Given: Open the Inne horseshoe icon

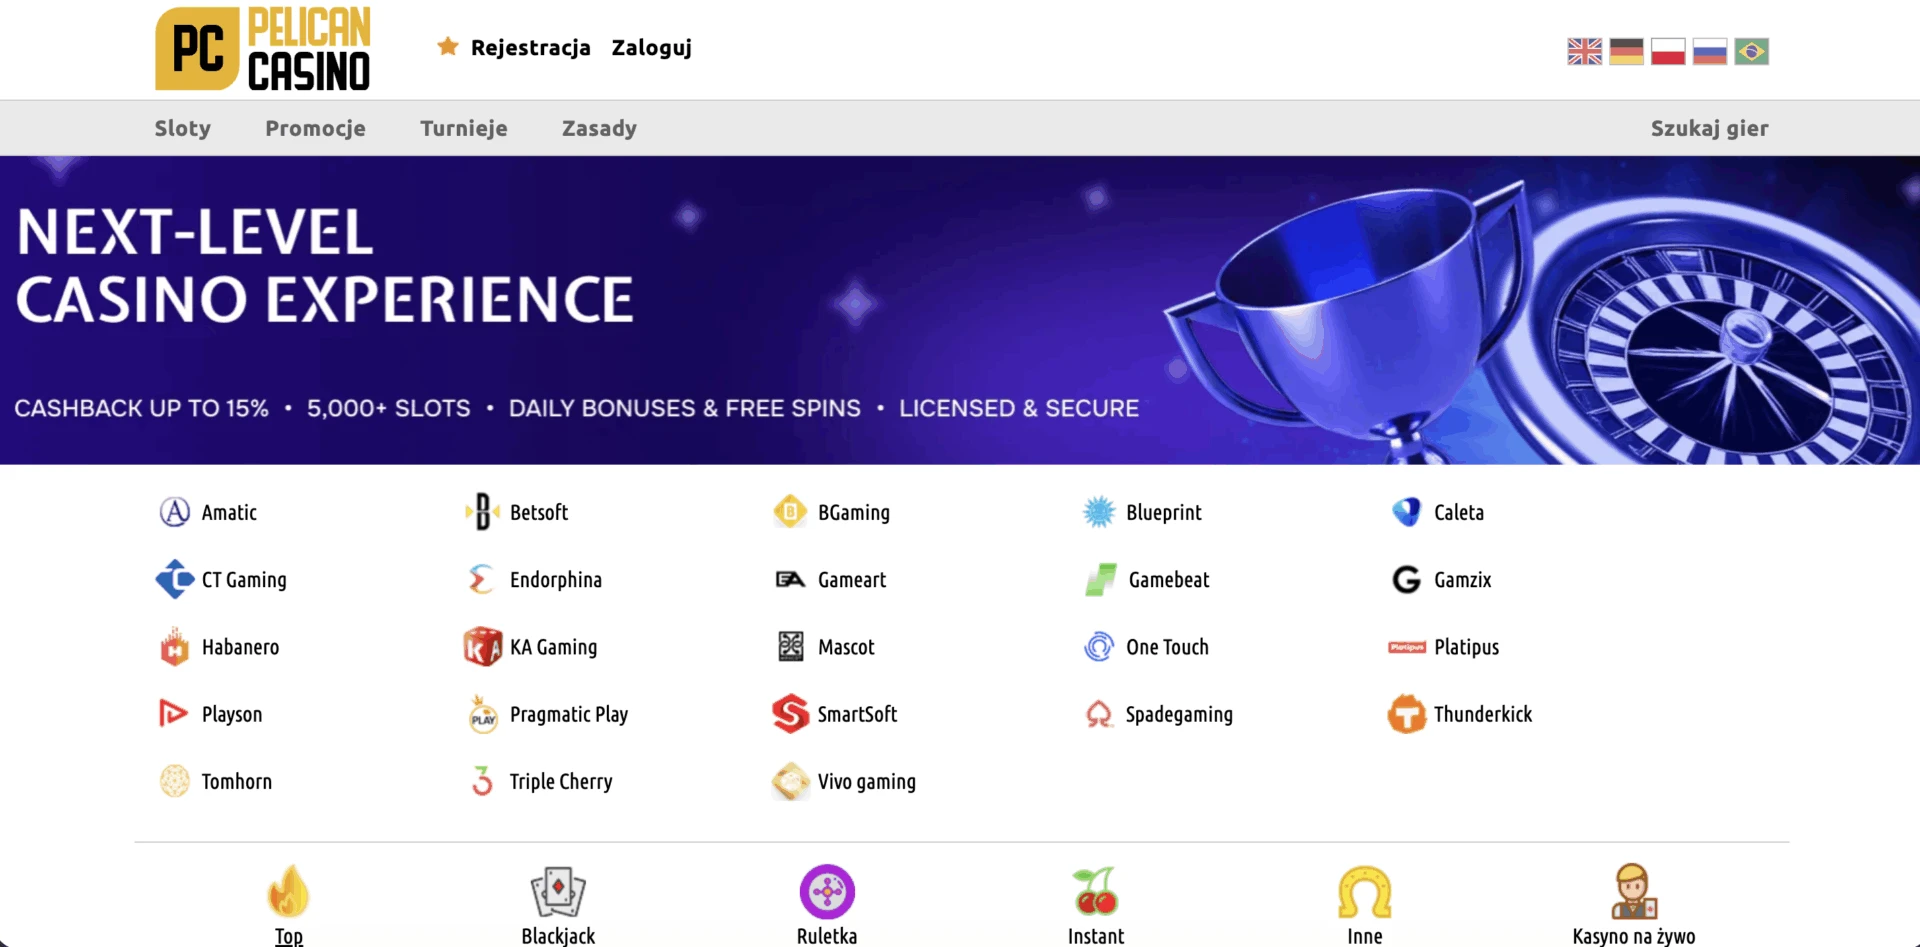Looking at the screenshot, I should pos(1365,891).
